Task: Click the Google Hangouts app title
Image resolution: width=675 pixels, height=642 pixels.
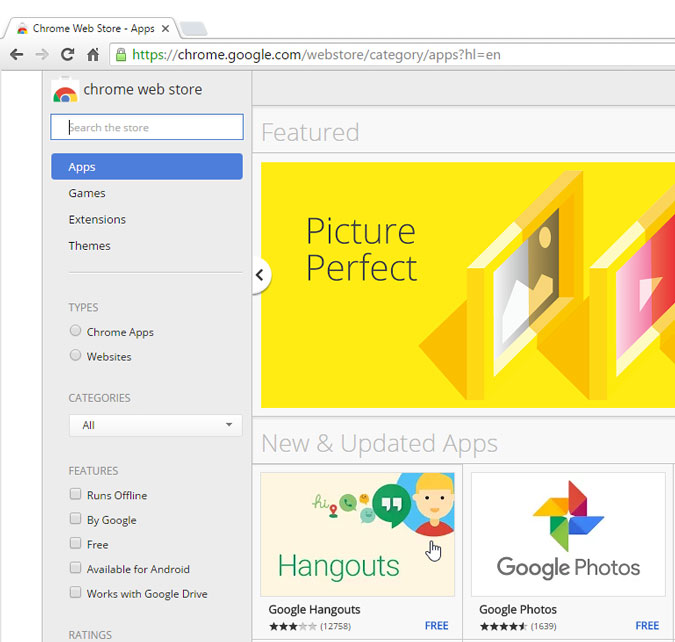Action: 314,609
